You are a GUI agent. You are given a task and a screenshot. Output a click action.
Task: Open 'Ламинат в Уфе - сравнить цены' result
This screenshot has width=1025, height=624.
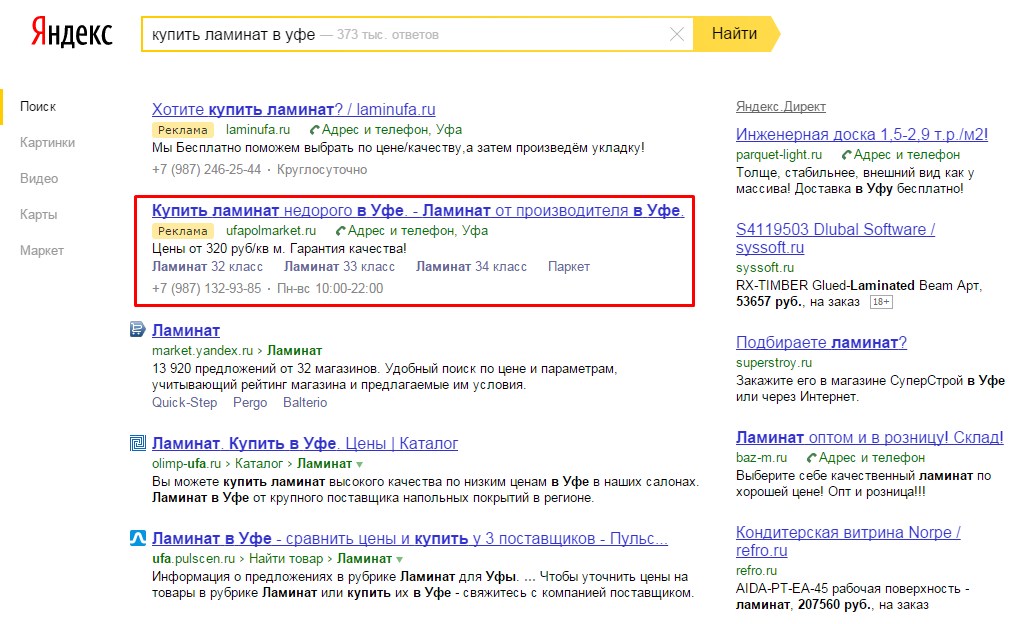click(x=410, y=538)
